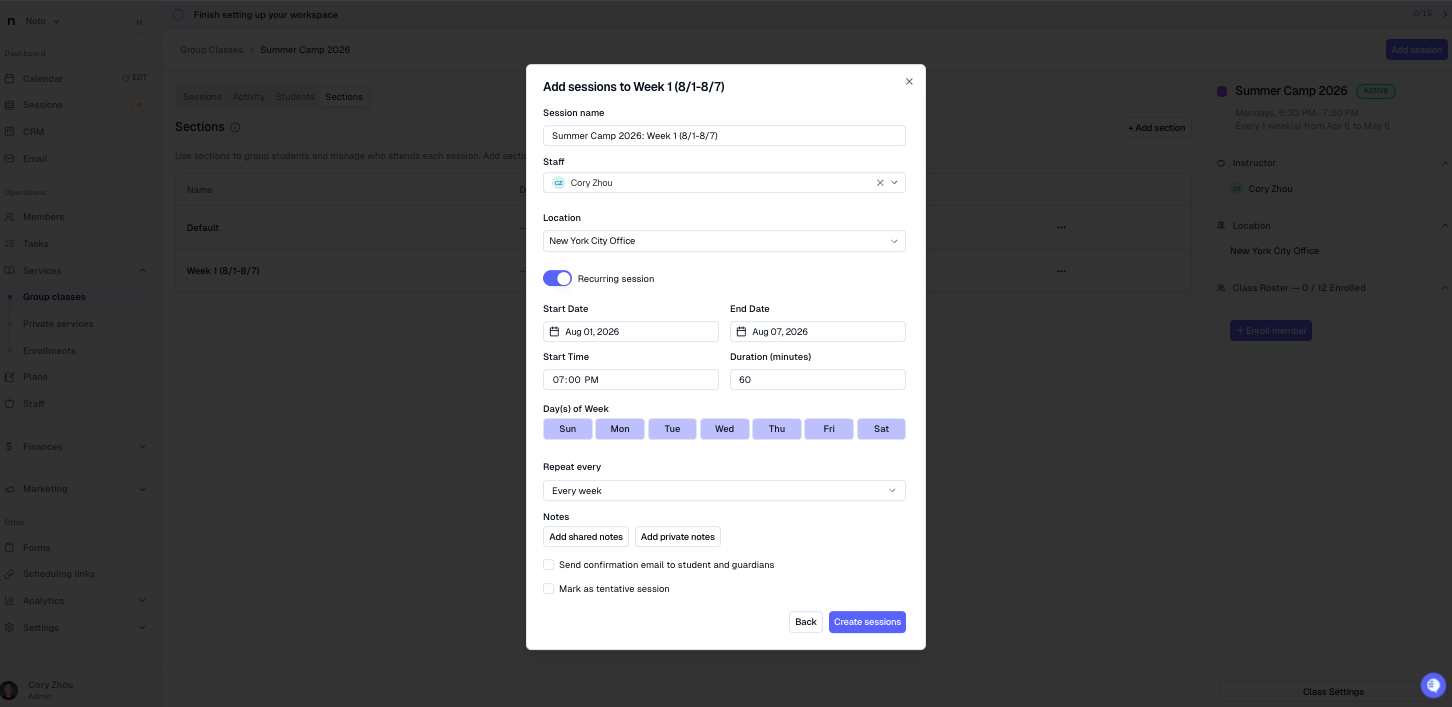Expand Settings section chevron
The height and width of the screenshot is (707, 1452).
point(142,628)
